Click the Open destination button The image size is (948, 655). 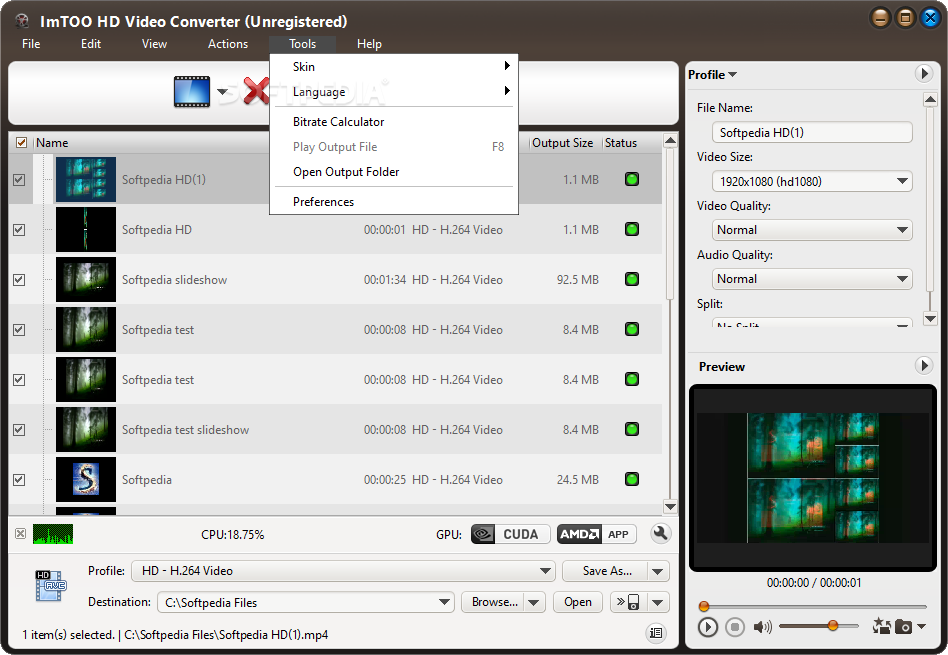(x=577, y=602)
